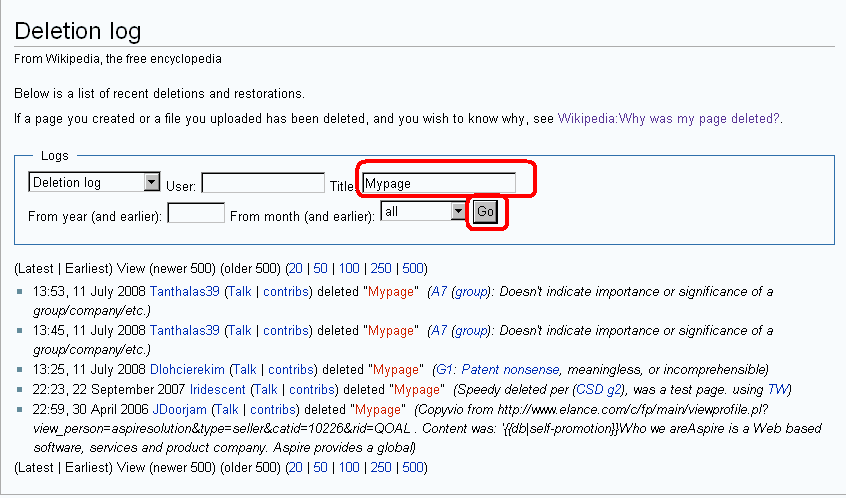Click the Title field containing Mypage
Screen dimensions: 846x498
click(x=438, y=183)
